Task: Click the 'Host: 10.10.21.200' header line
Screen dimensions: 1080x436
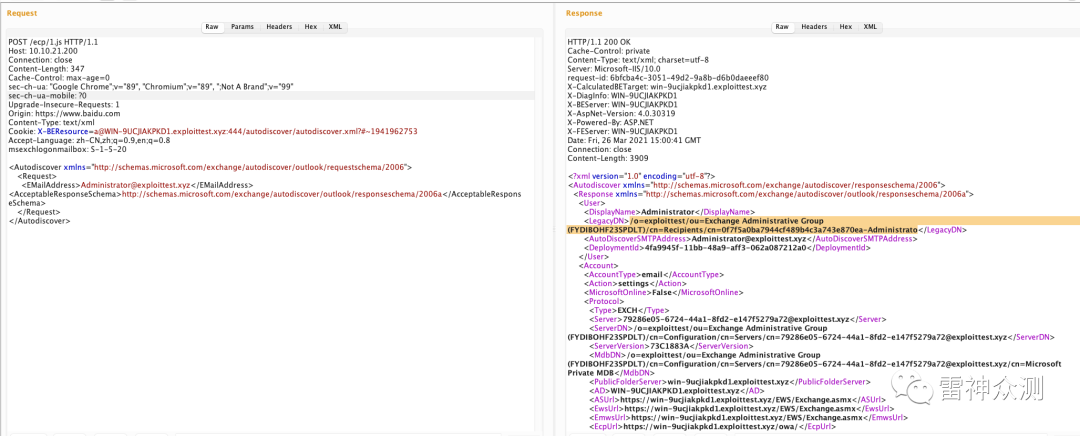Action: (43, 51)
